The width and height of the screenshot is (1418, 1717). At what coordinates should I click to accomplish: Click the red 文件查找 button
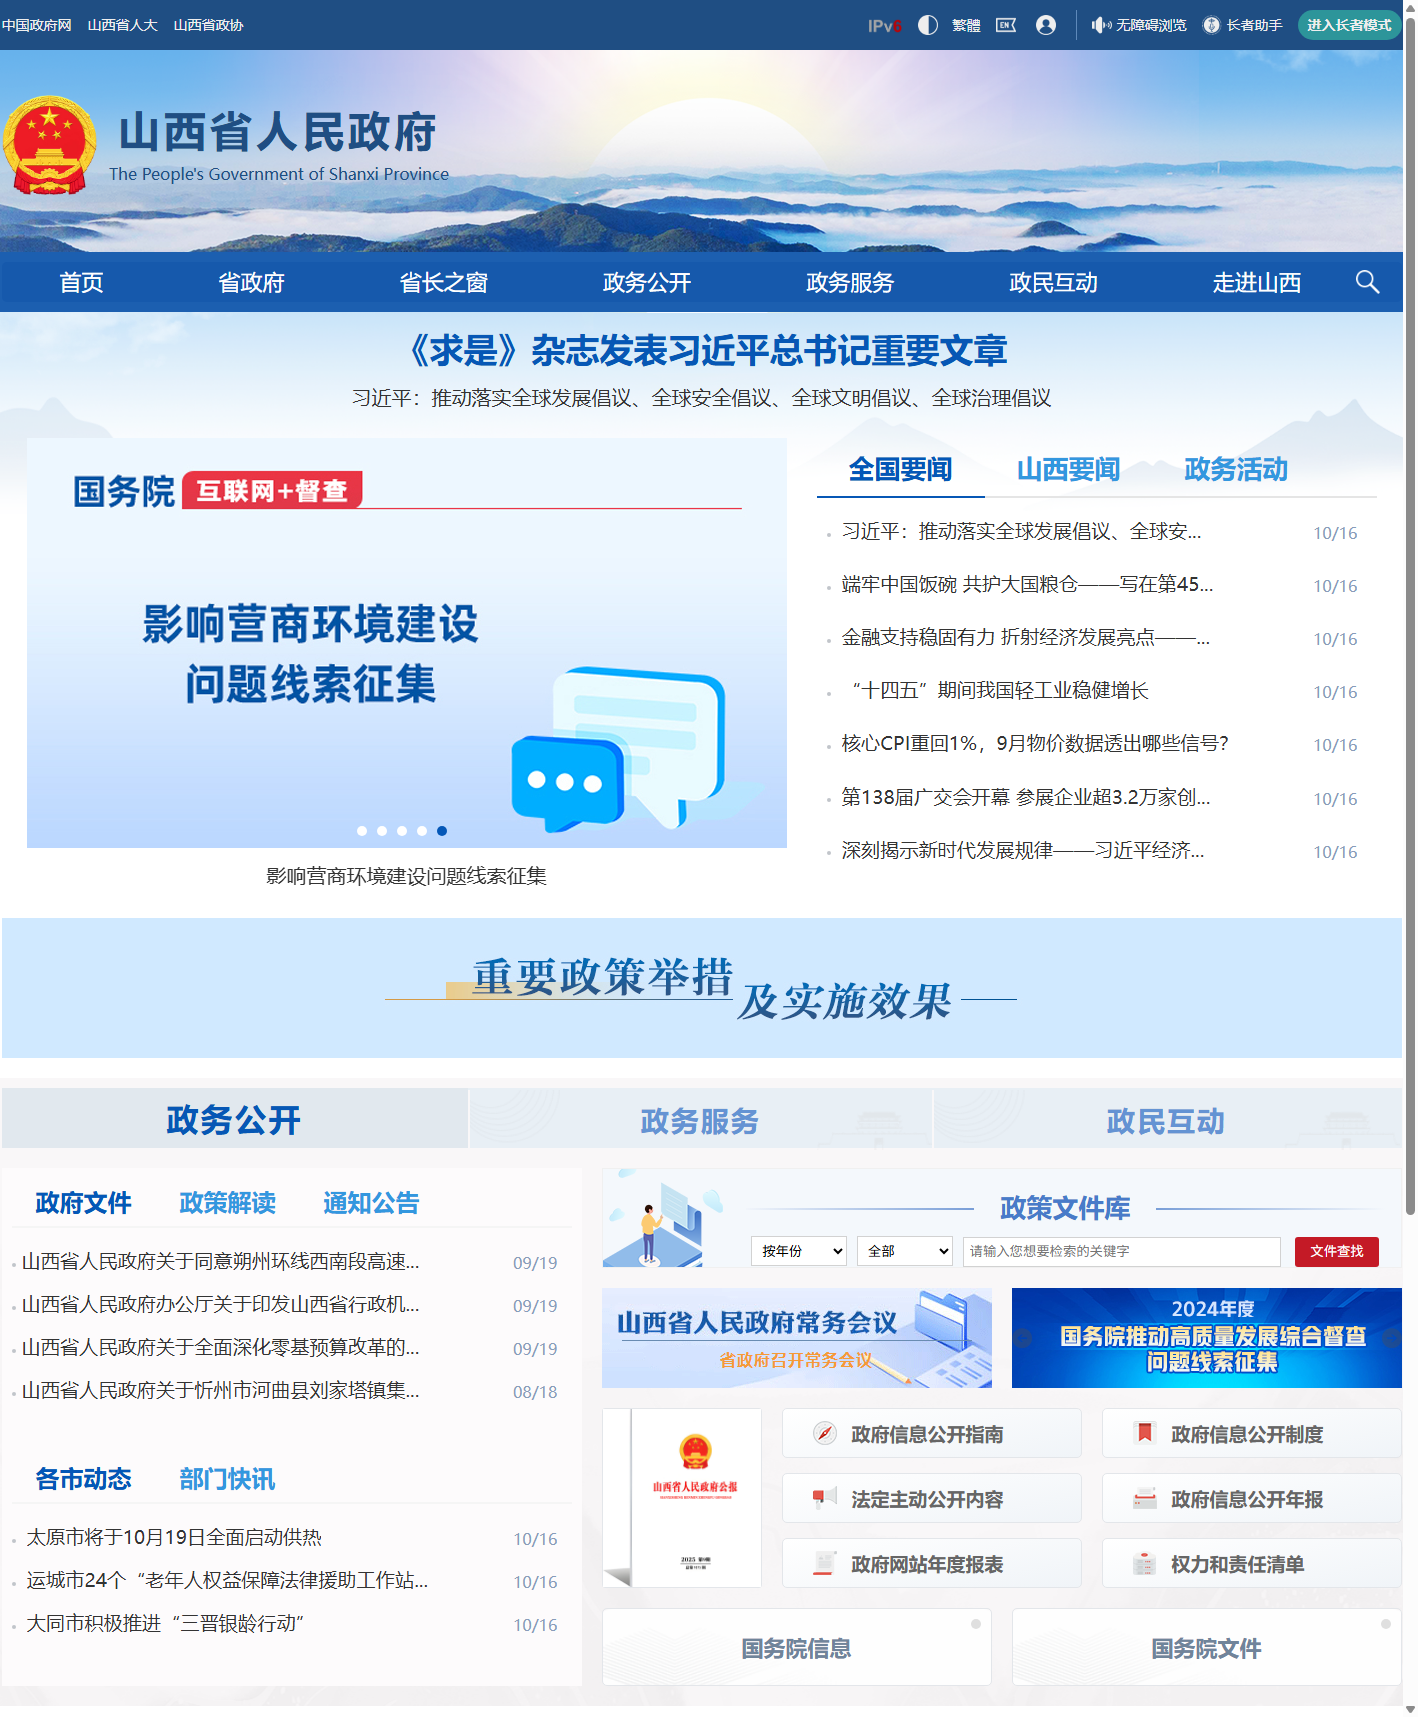coord(1337,1251)
